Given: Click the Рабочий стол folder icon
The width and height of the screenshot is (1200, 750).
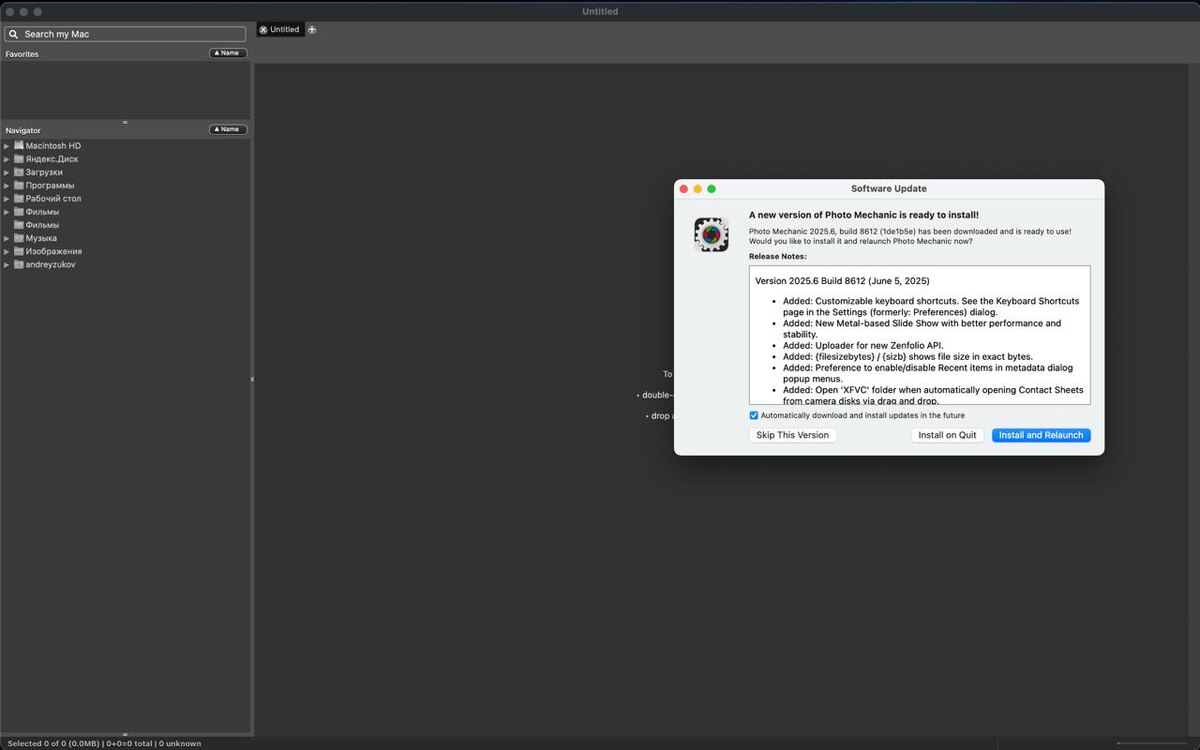Looking at the screenshot, I should pyautogui.click(x=18, y=198).
